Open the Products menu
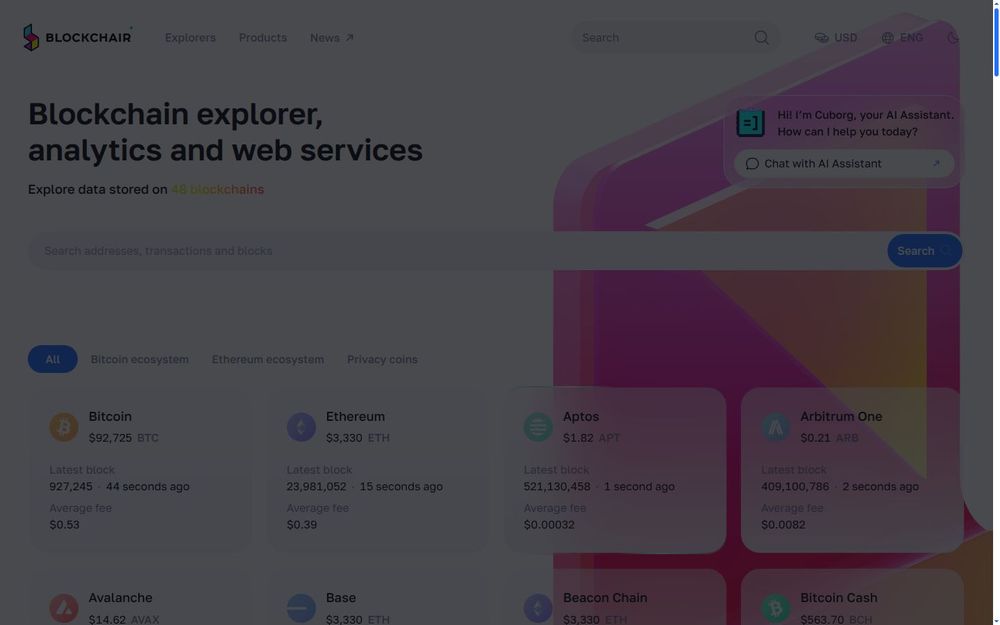1000x625 pixels. 263,38
